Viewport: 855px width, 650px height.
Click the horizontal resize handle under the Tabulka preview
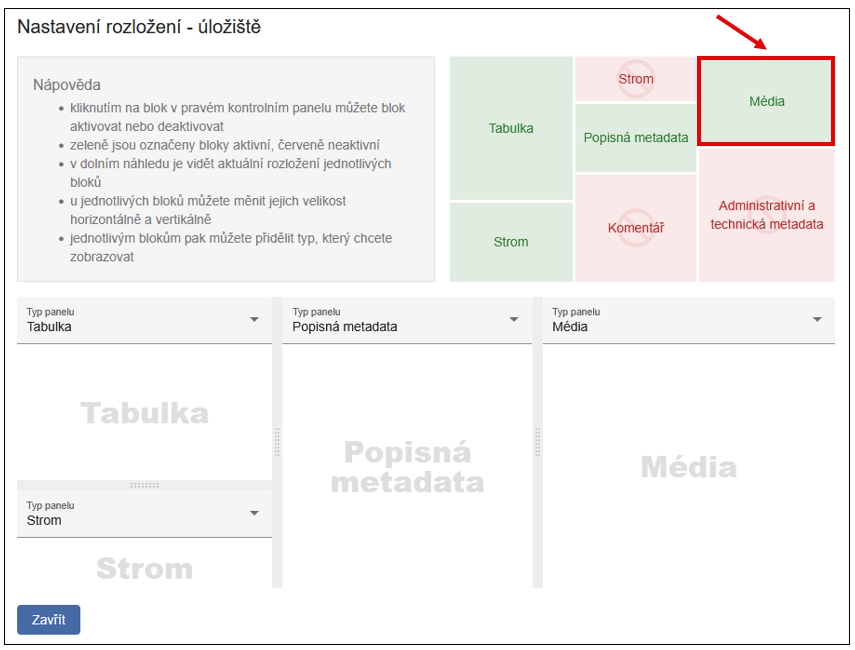click(x=144, y=485)
